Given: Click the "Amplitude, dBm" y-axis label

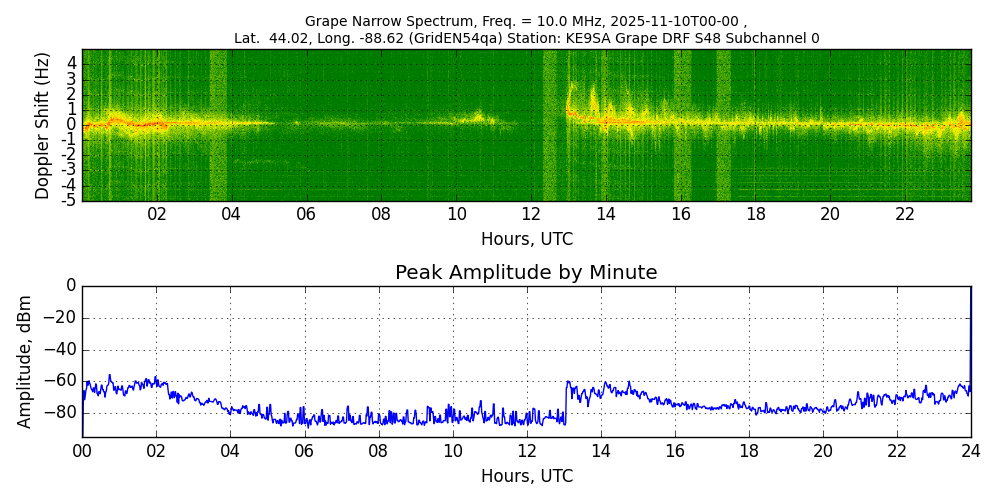Looking at the screenshot, I should tap(26, 361).
